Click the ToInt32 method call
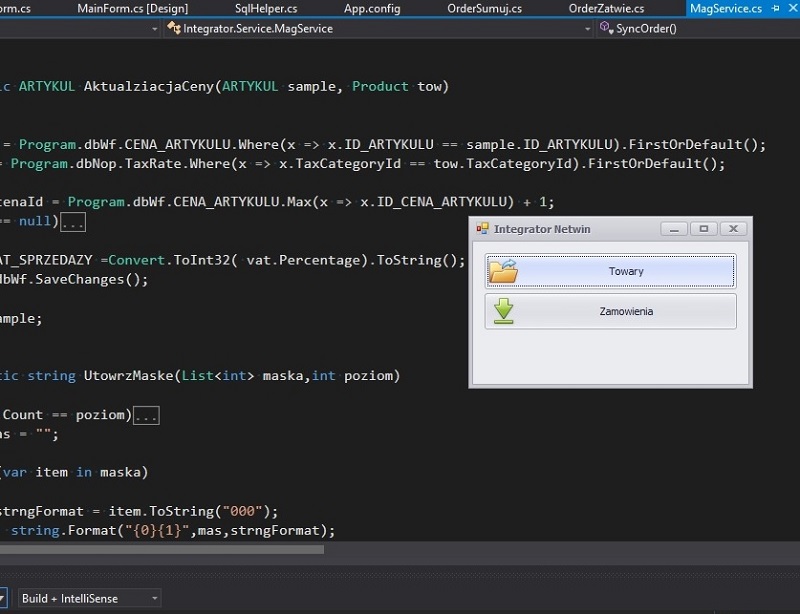The width and height of the screenshot is (800, 614). pyautogui.click(x=202, y=260)
